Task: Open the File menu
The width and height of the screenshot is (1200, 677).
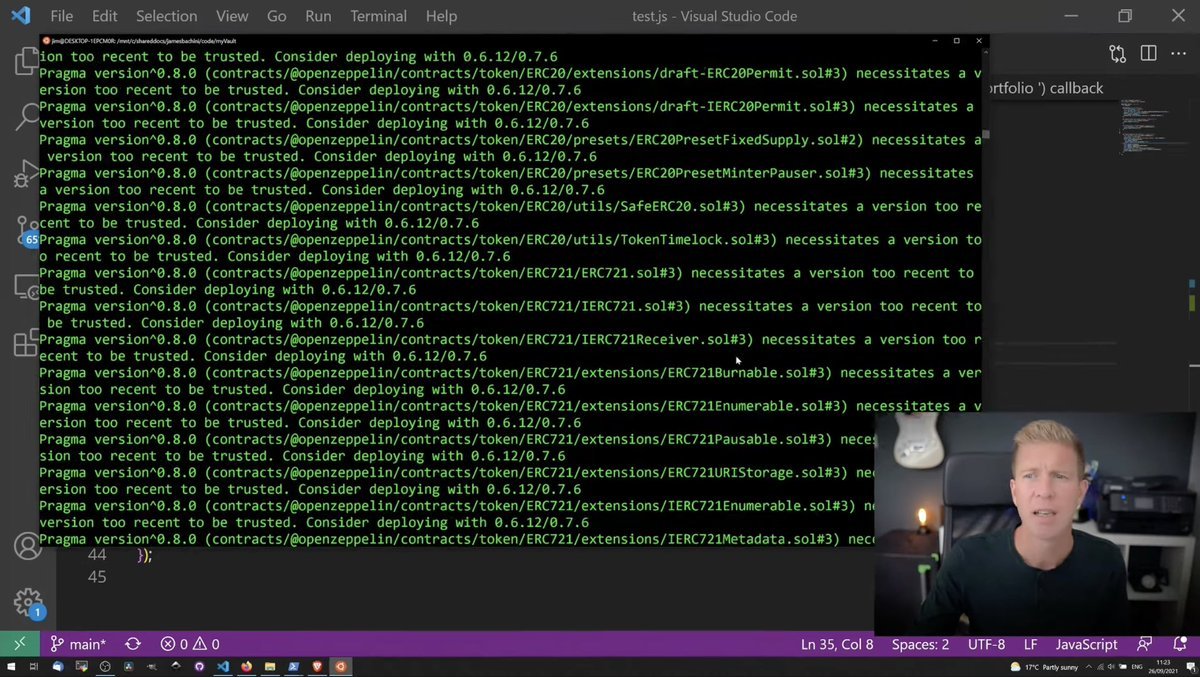Action: [x=61, y=16]
